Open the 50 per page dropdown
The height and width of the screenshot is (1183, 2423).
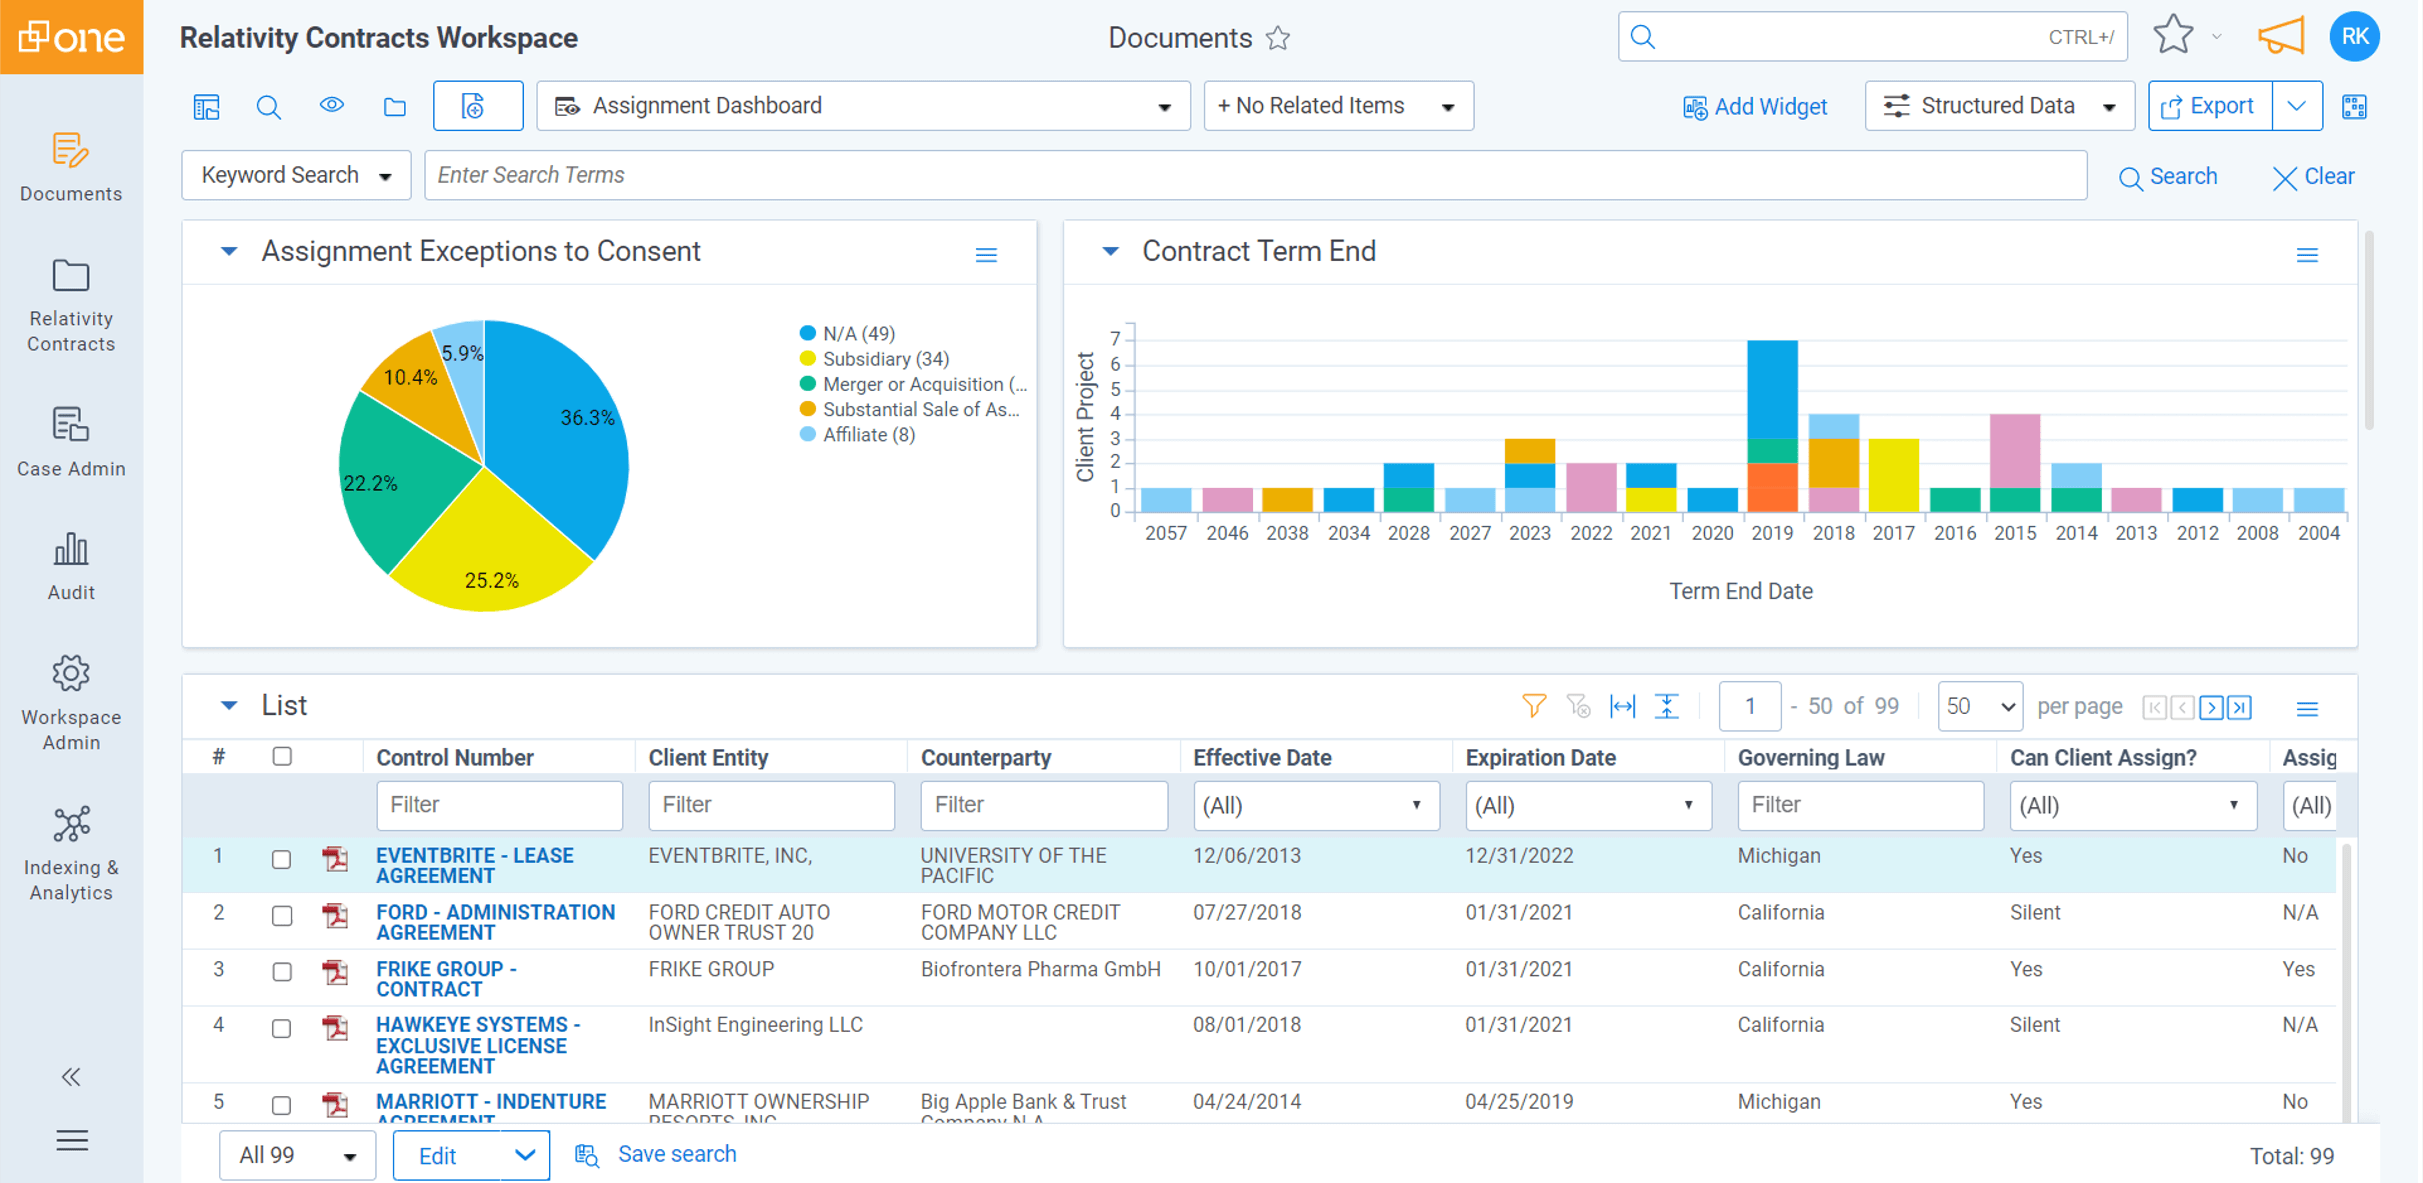click(x=1979, y=705)
